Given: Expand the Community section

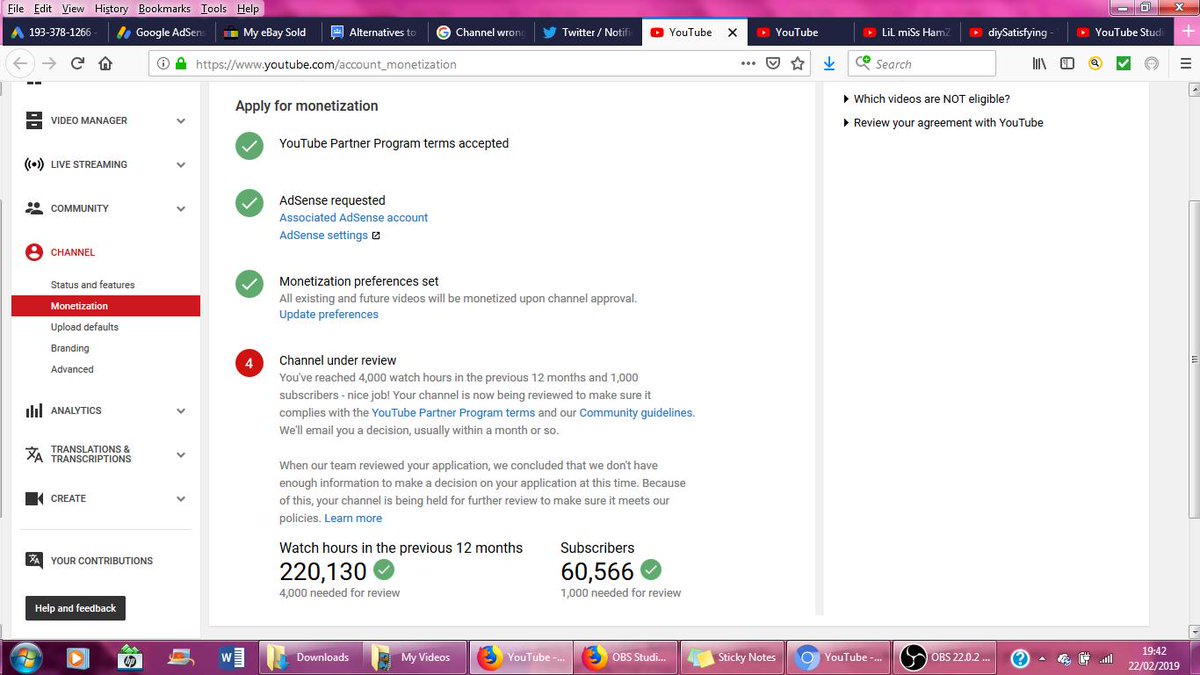Looking at the screenshot, I should pos(181,209).
